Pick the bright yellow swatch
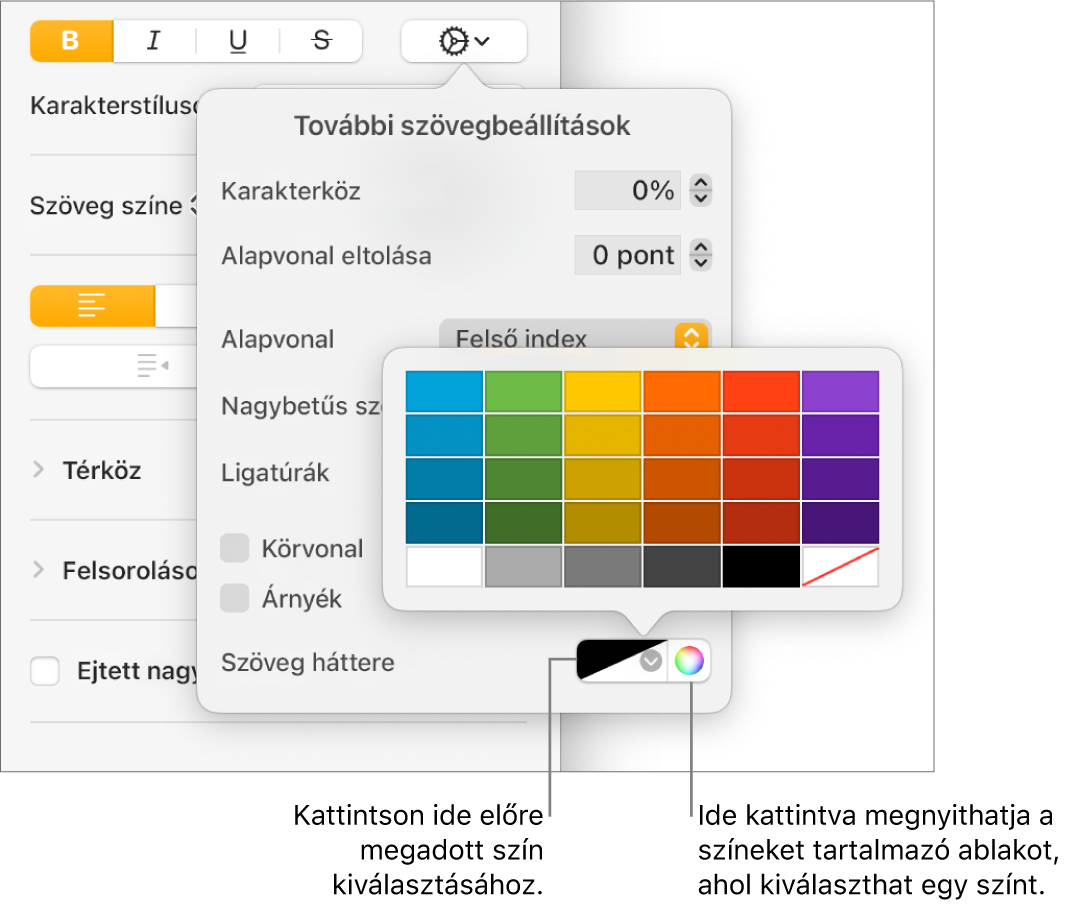The height and width of the screenshot is (910, 1076). pos(603,391)
